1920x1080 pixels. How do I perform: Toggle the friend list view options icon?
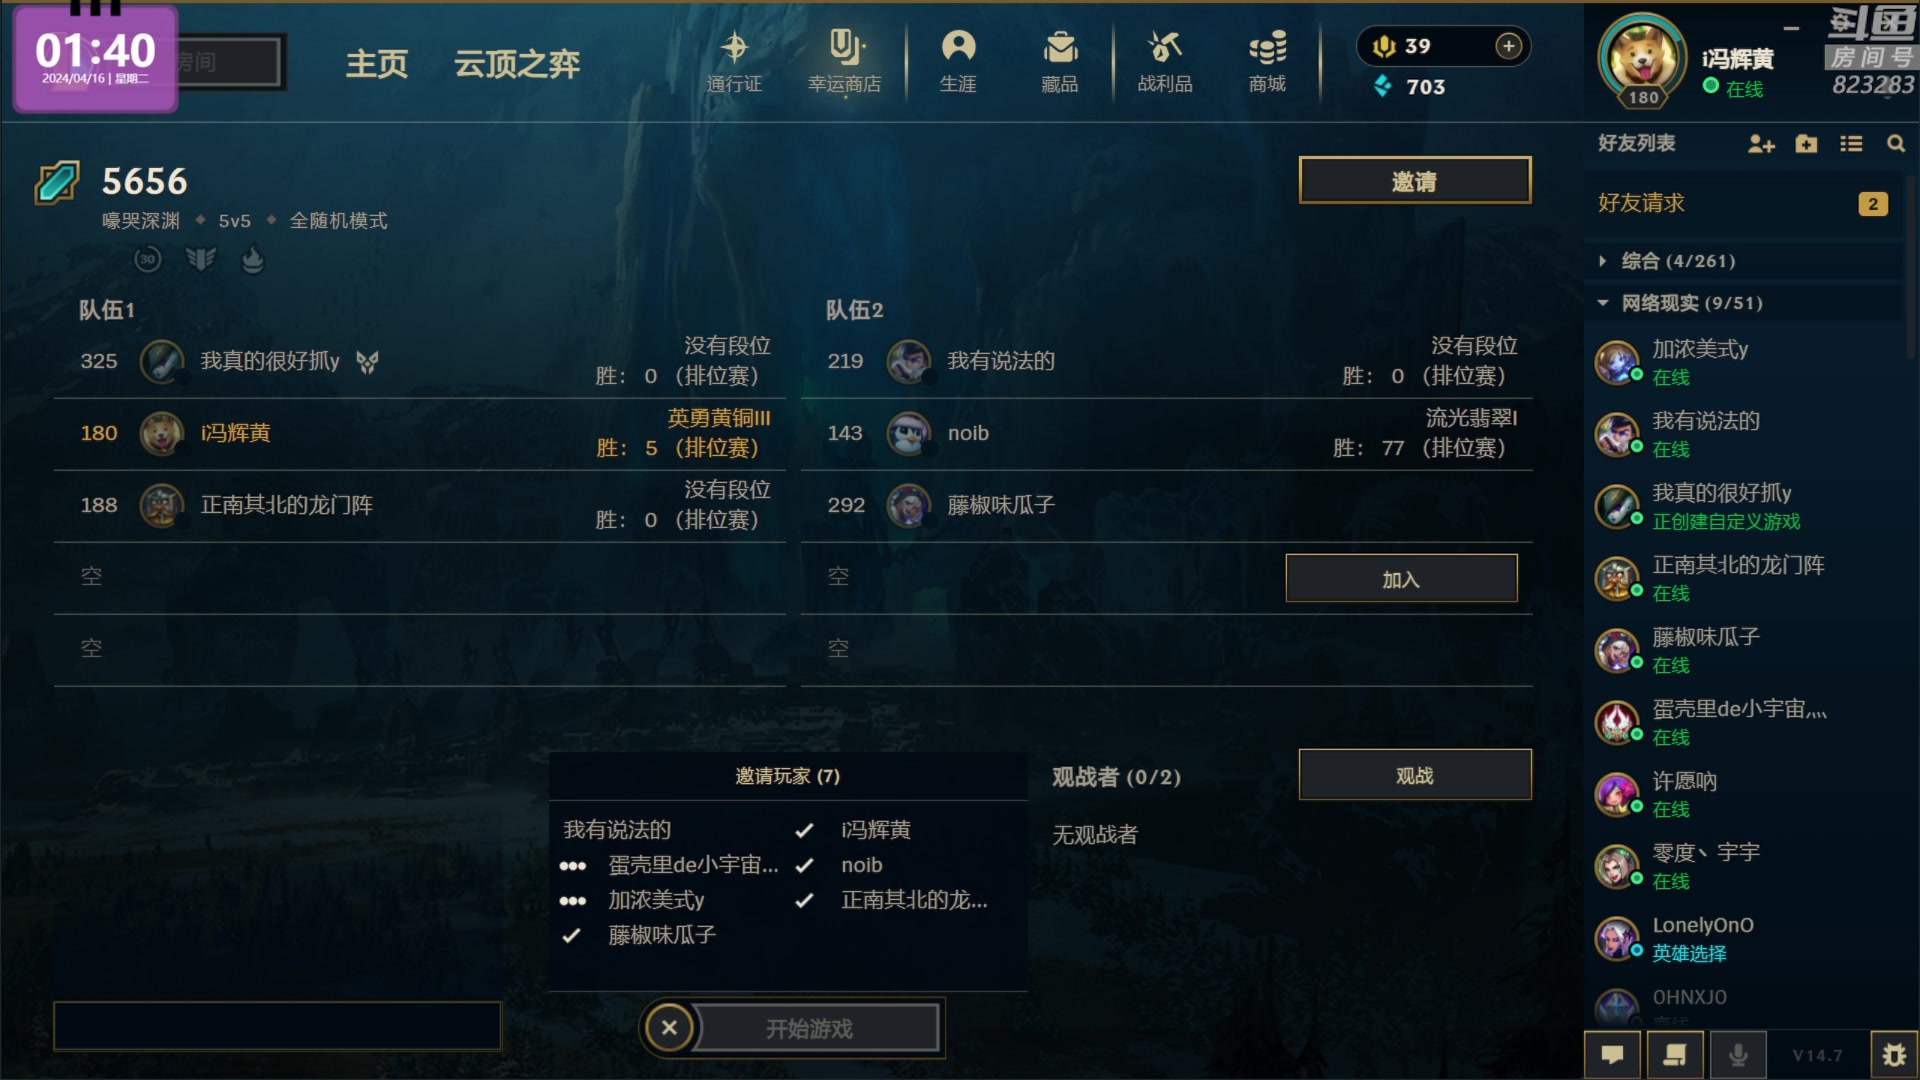coord(1851,144)
